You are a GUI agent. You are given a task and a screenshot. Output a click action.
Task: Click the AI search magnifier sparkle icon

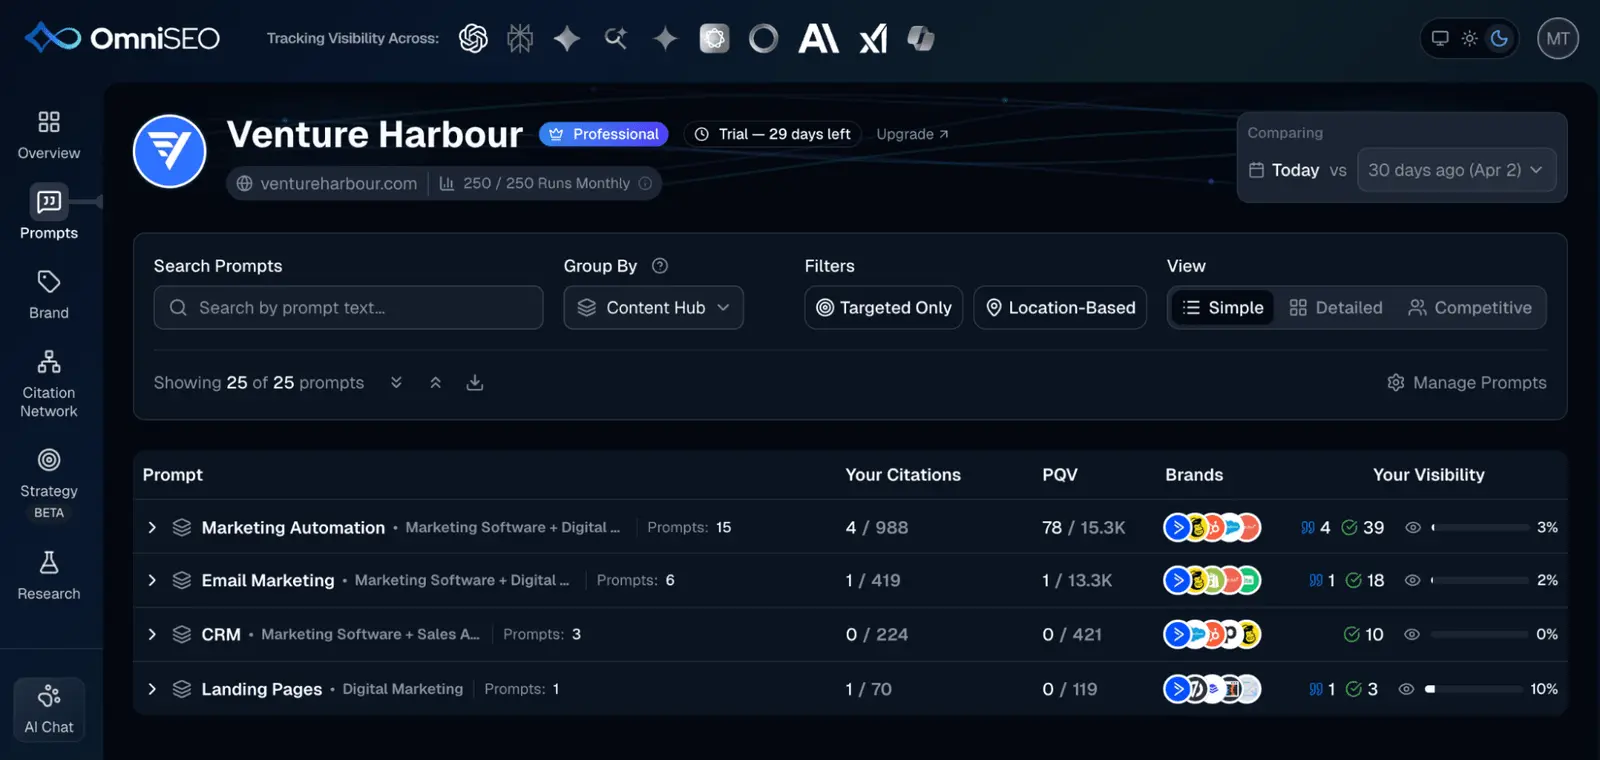coord(616,39)
